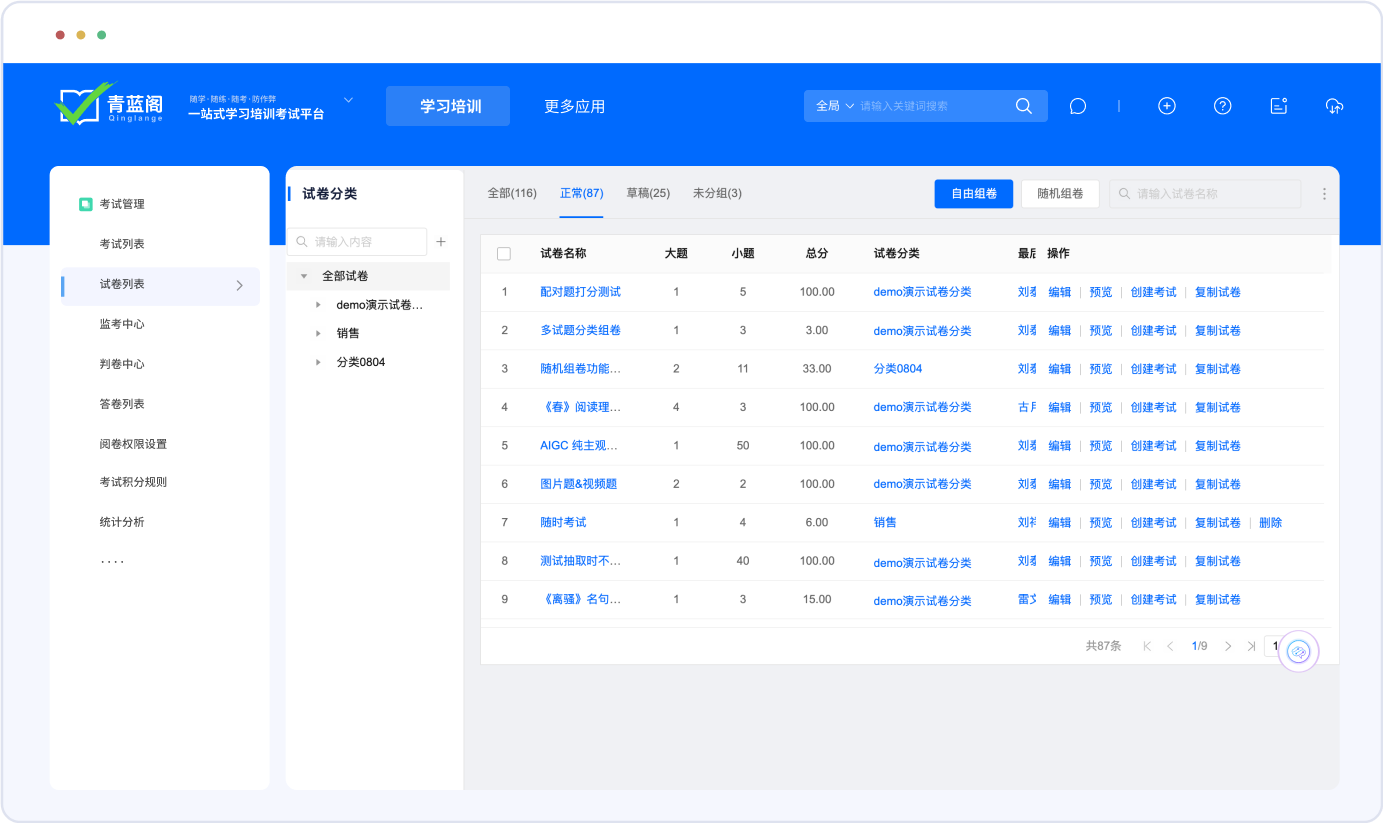Open the three-dot more options menu
1383x823 pixels.
pos(1325,194)
